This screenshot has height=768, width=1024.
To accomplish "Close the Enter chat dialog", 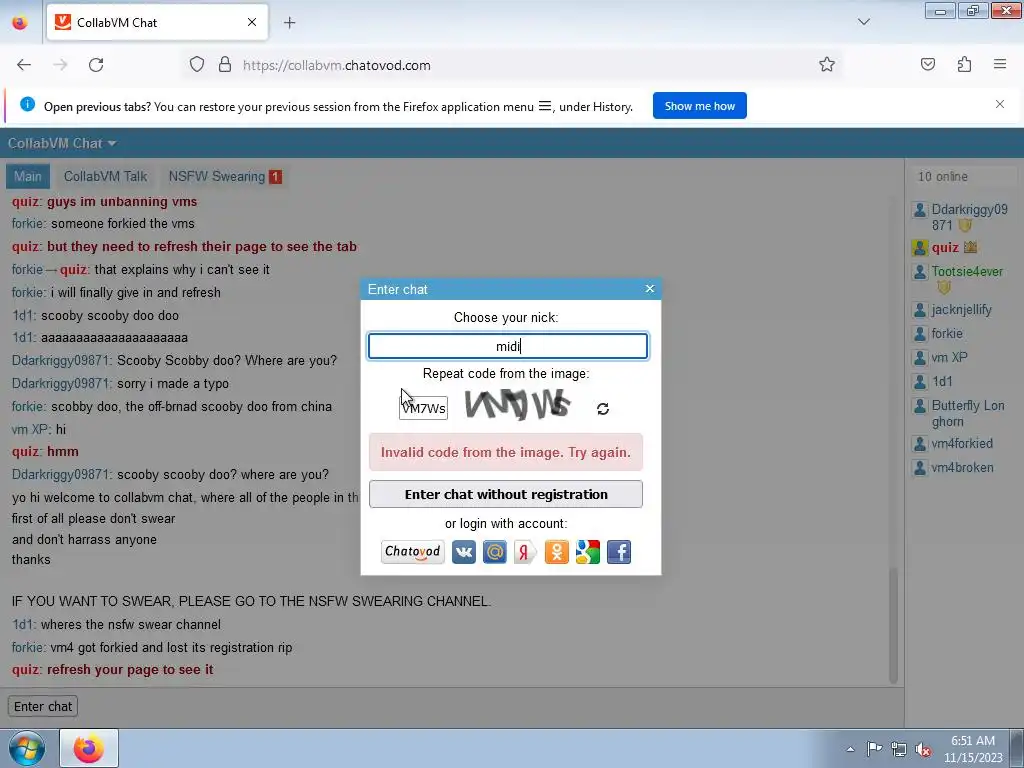I will point(650,289).
